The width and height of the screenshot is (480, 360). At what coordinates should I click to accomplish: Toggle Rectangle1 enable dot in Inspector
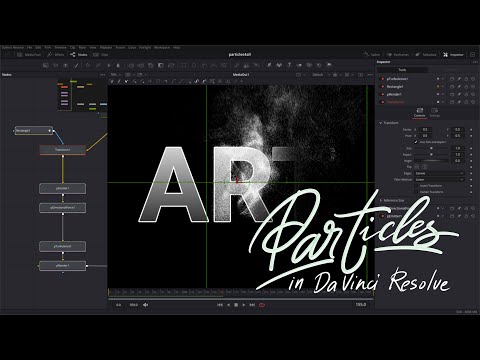[x=382, y=86]
